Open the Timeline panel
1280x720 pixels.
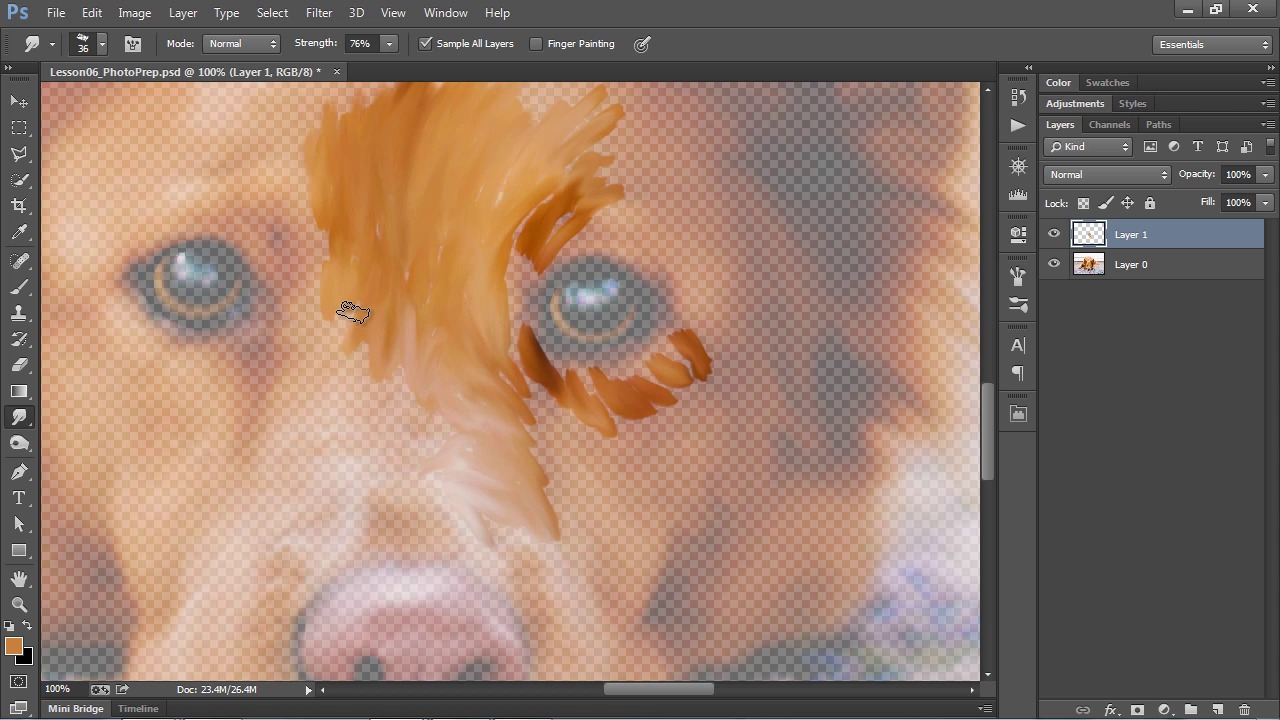138,709
